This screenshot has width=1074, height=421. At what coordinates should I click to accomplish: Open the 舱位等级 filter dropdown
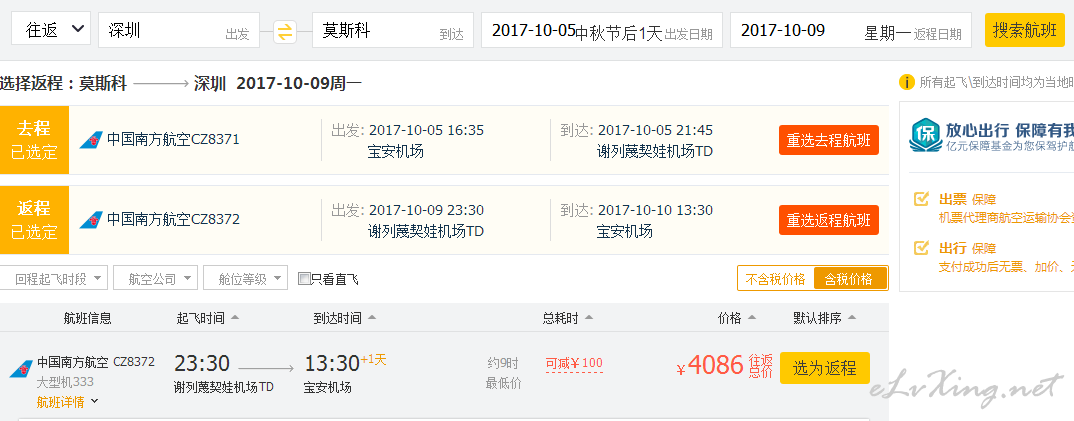(245, 279)
